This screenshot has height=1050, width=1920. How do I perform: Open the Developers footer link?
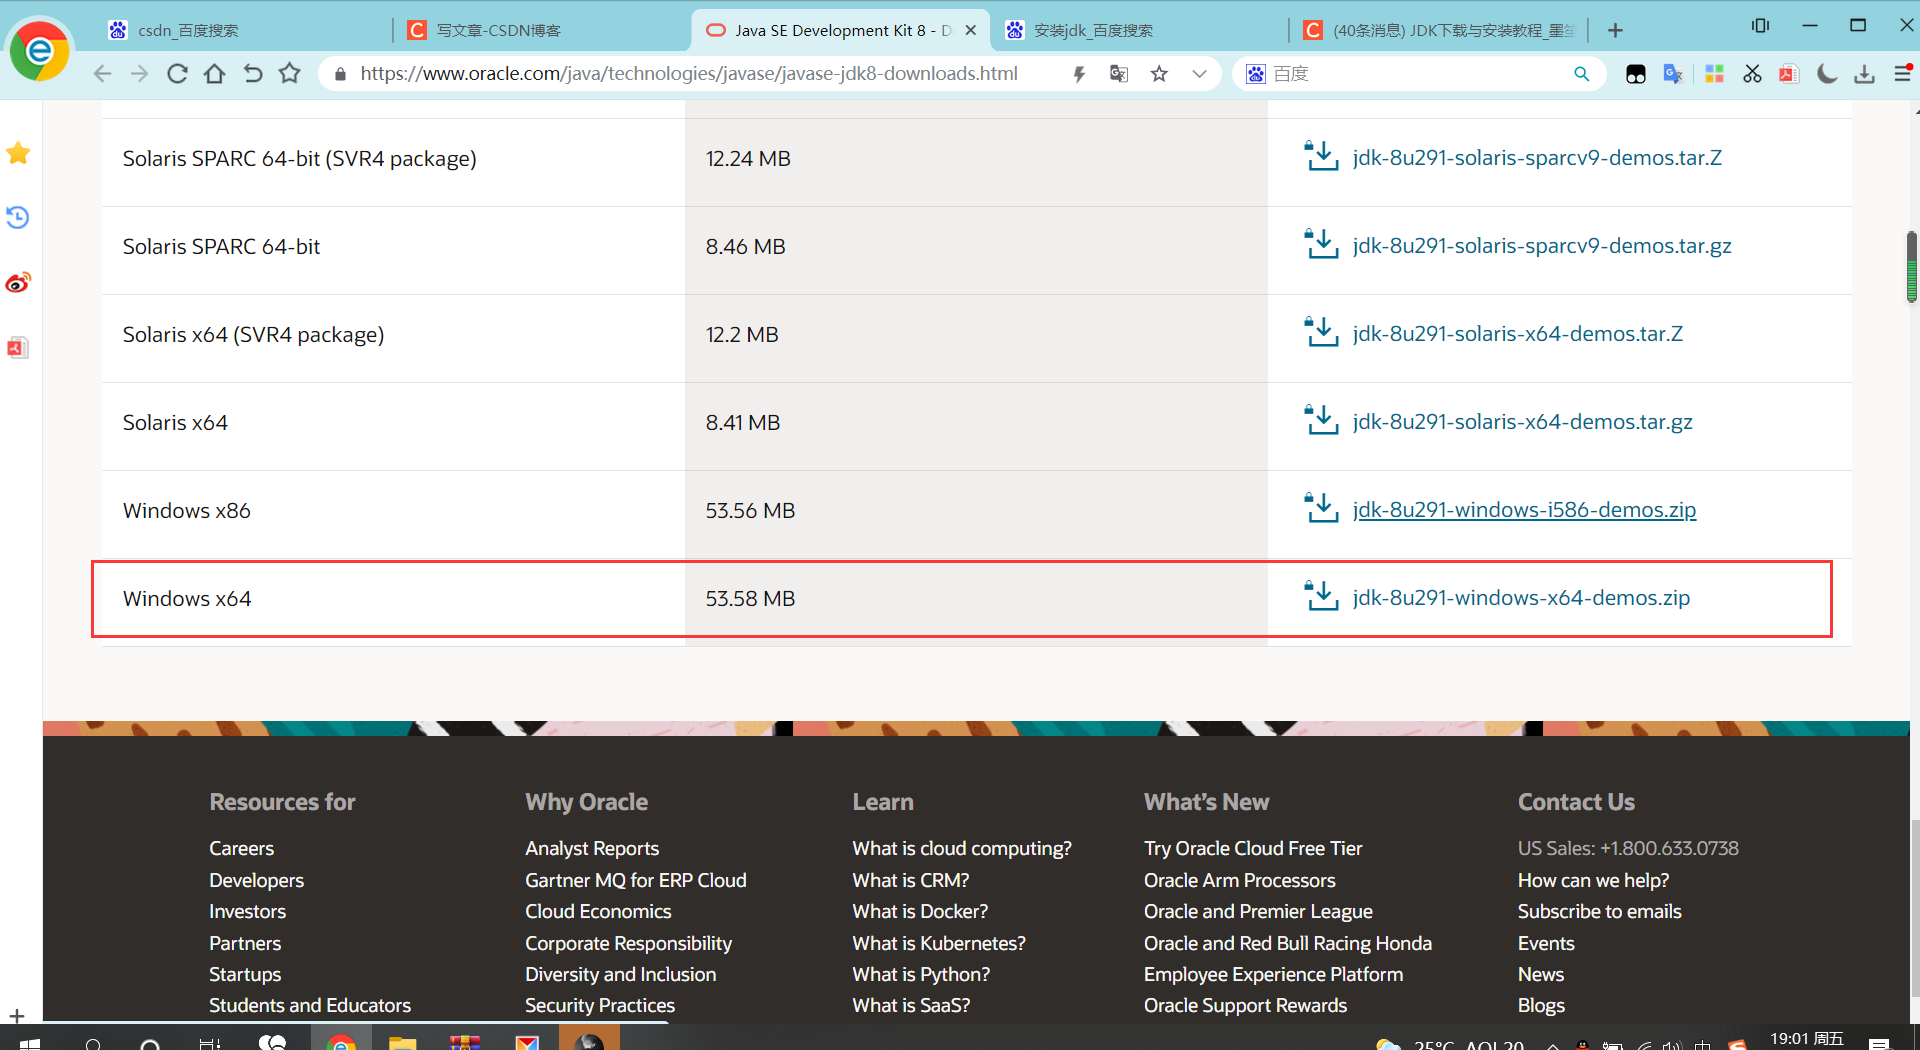click(256, 880)
